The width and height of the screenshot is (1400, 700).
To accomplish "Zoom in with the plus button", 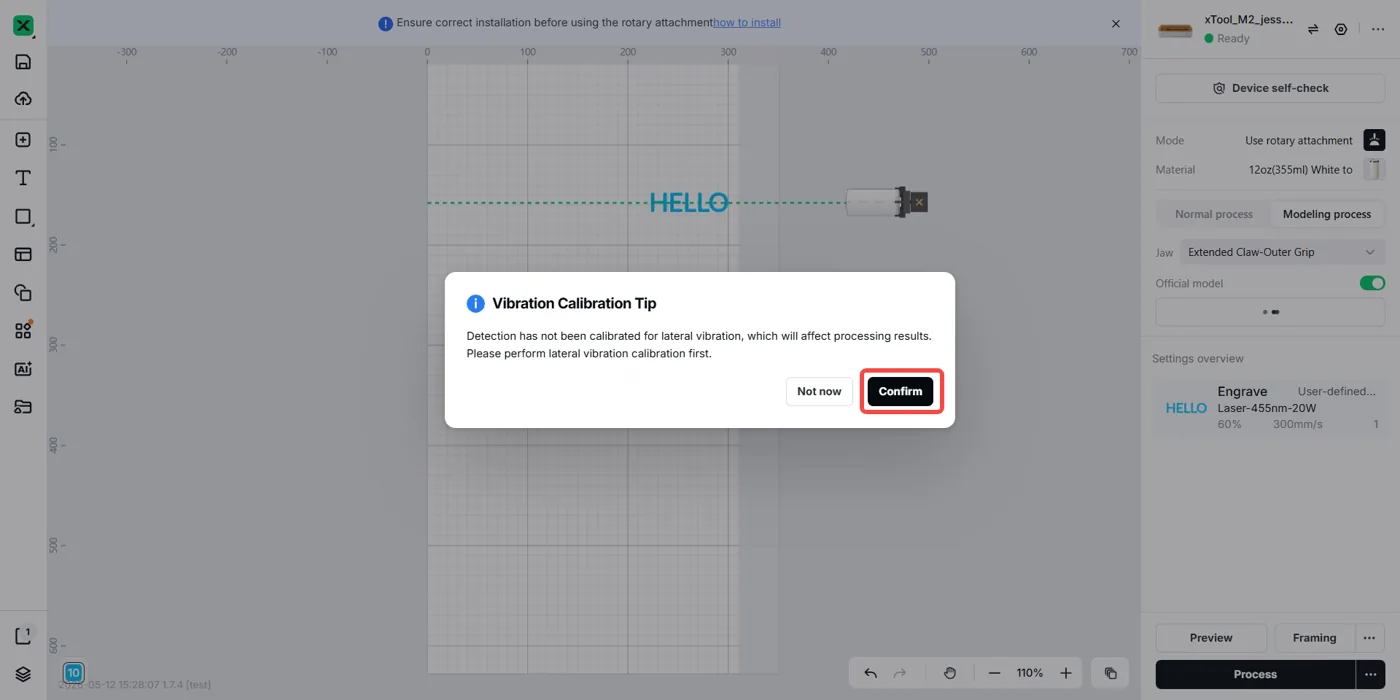I will click(x=1066, y=673).
